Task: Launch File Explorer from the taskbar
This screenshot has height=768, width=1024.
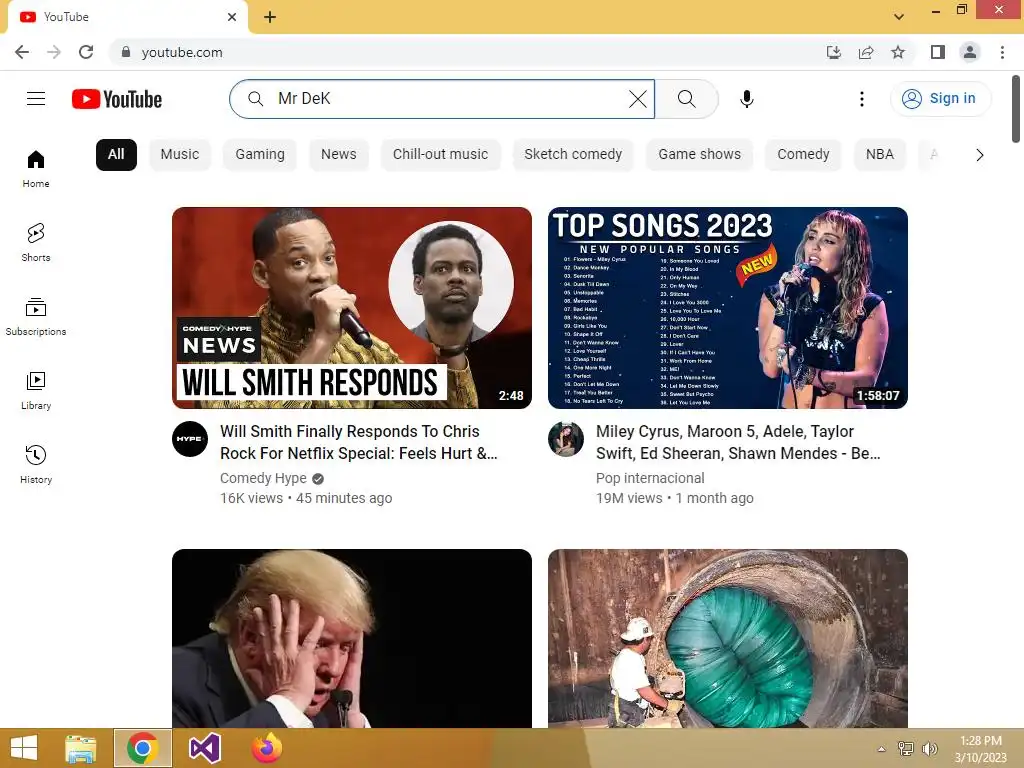Action: click(x=81, y=748)
